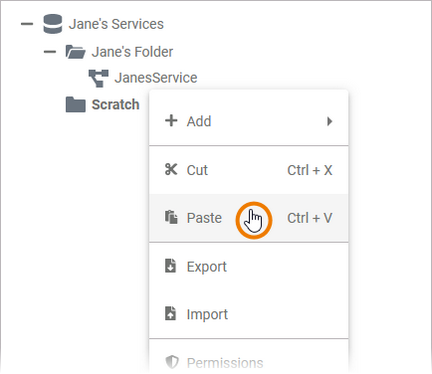Collapse the Jane's Services tree node
Screen dimensions: 432x374
click(27, 24)
